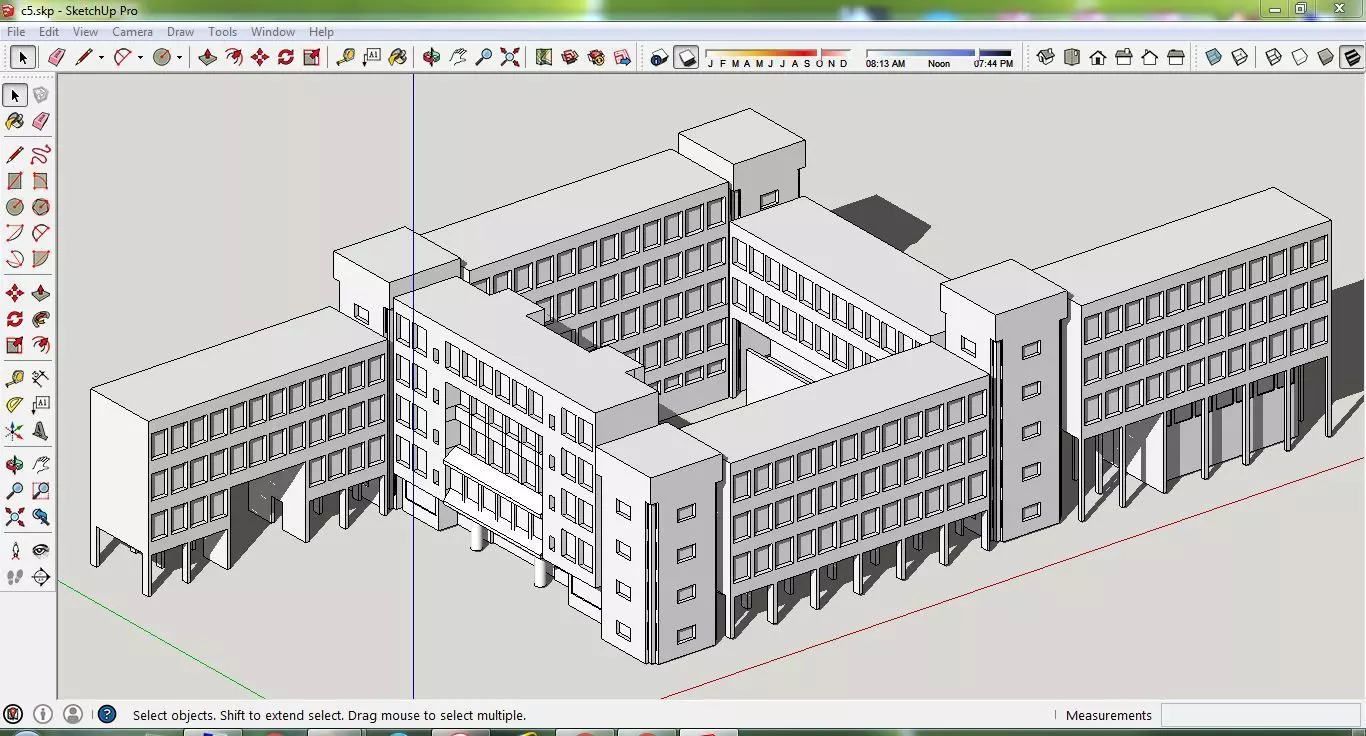
Task: Enable Hidden Line face style
Action: pyautogui.click(x=1300, y=57)
